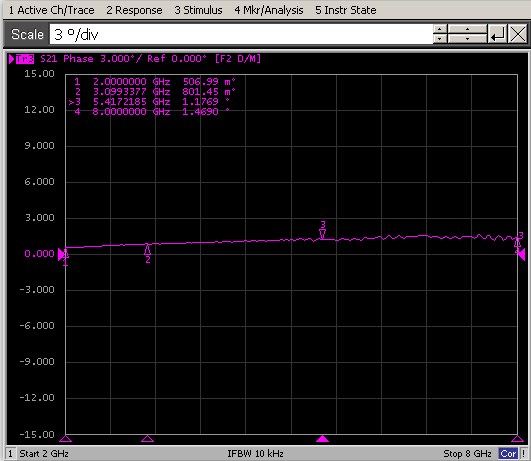This screenshot has height=461, width=531.
Task: Open the 4 Mkr/Analysis menu
Action: [269, 10]
